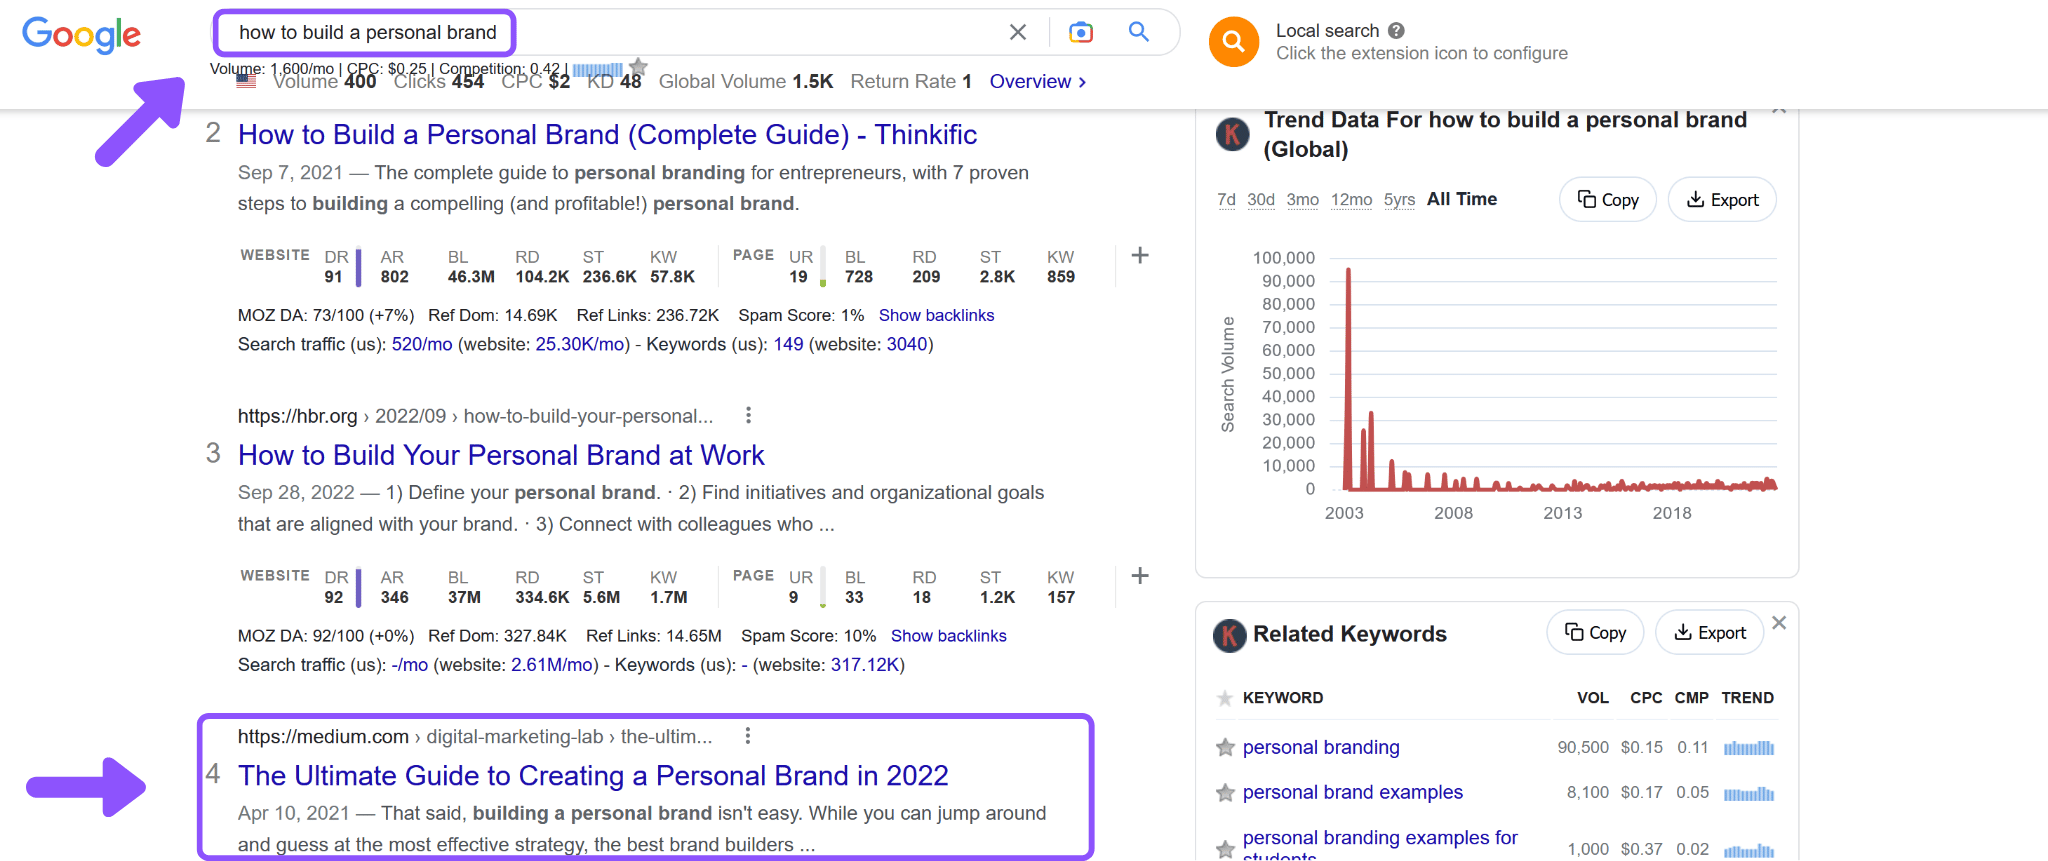The image size is (2048, 861).
Task: Open the Local search help question icon
Action: tap(1396, 31)
